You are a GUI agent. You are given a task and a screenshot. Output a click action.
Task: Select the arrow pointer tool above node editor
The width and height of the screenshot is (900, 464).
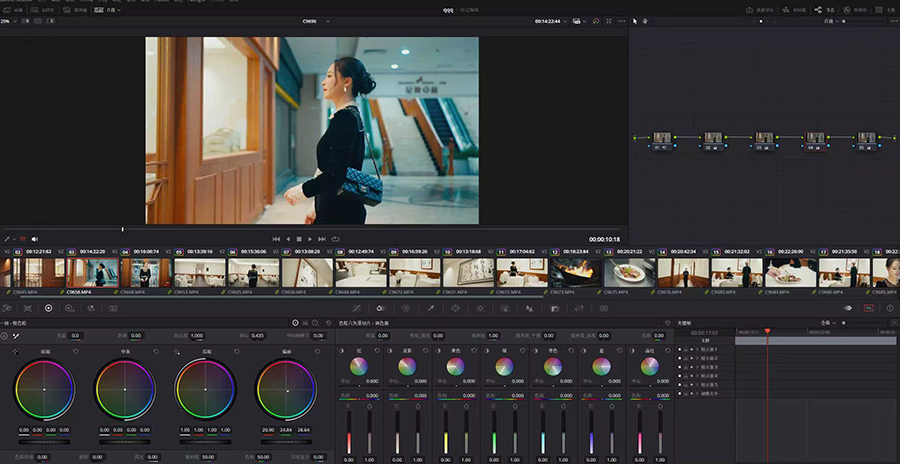636,20
